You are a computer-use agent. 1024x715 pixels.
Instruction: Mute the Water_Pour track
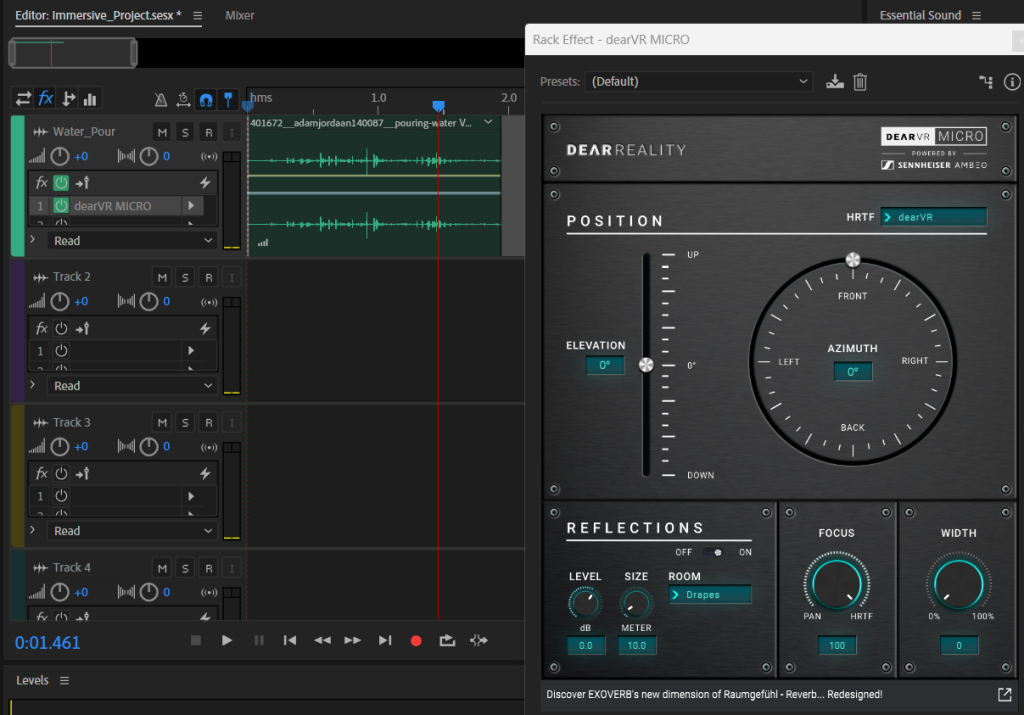point(162,133)
